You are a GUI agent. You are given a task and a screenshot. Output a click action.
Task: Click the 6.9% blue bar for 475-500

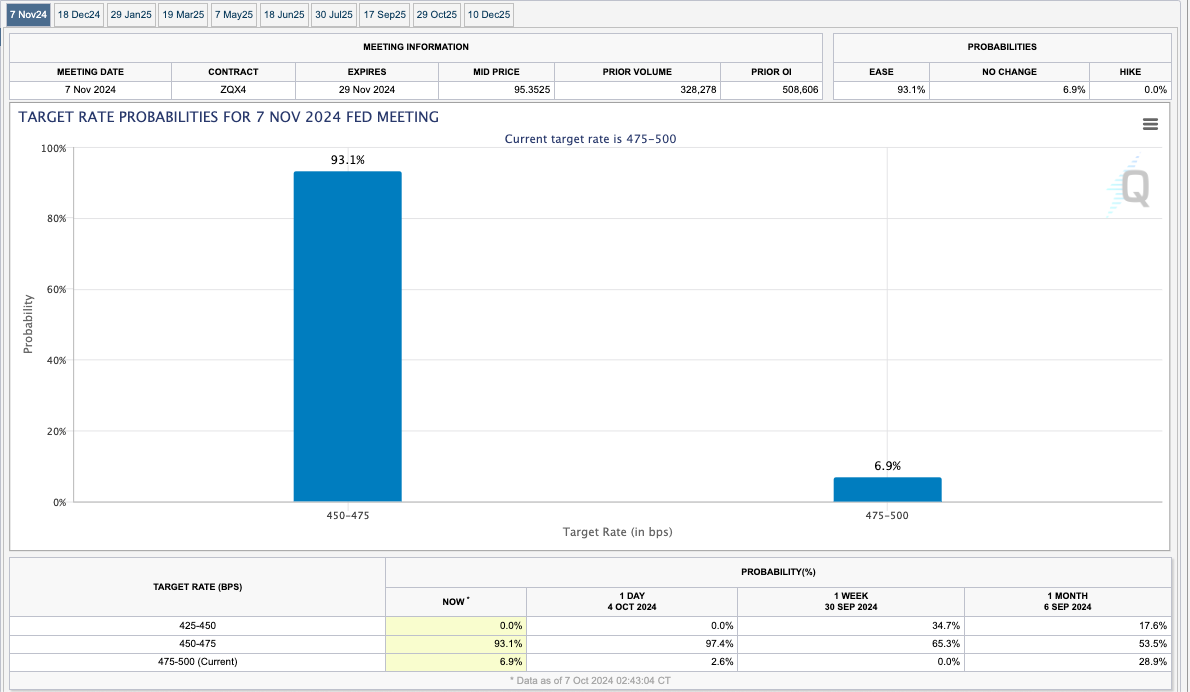887,489
